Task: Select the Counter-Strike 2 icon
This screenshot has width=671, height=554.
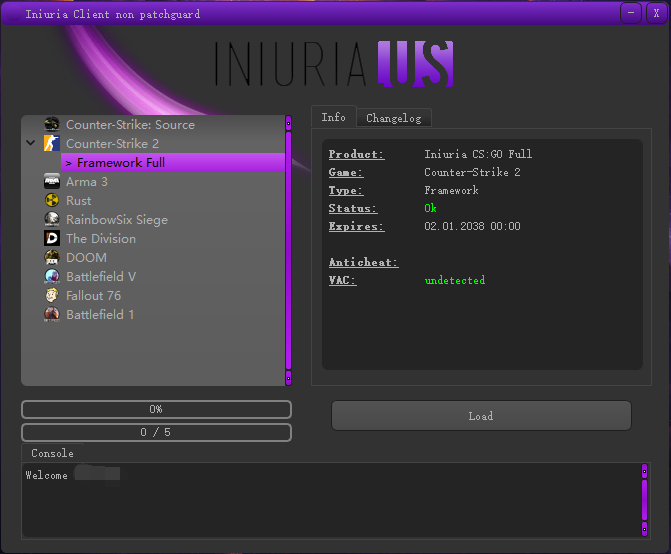Action: pos(52,144)
